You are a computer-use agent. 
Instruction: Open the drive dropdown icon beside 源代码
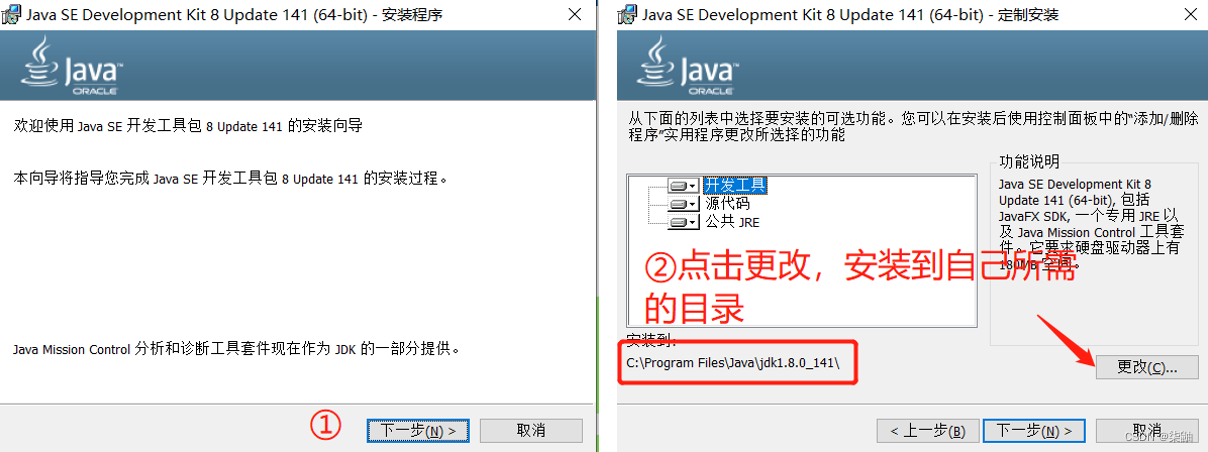click(x=684, y=204)
